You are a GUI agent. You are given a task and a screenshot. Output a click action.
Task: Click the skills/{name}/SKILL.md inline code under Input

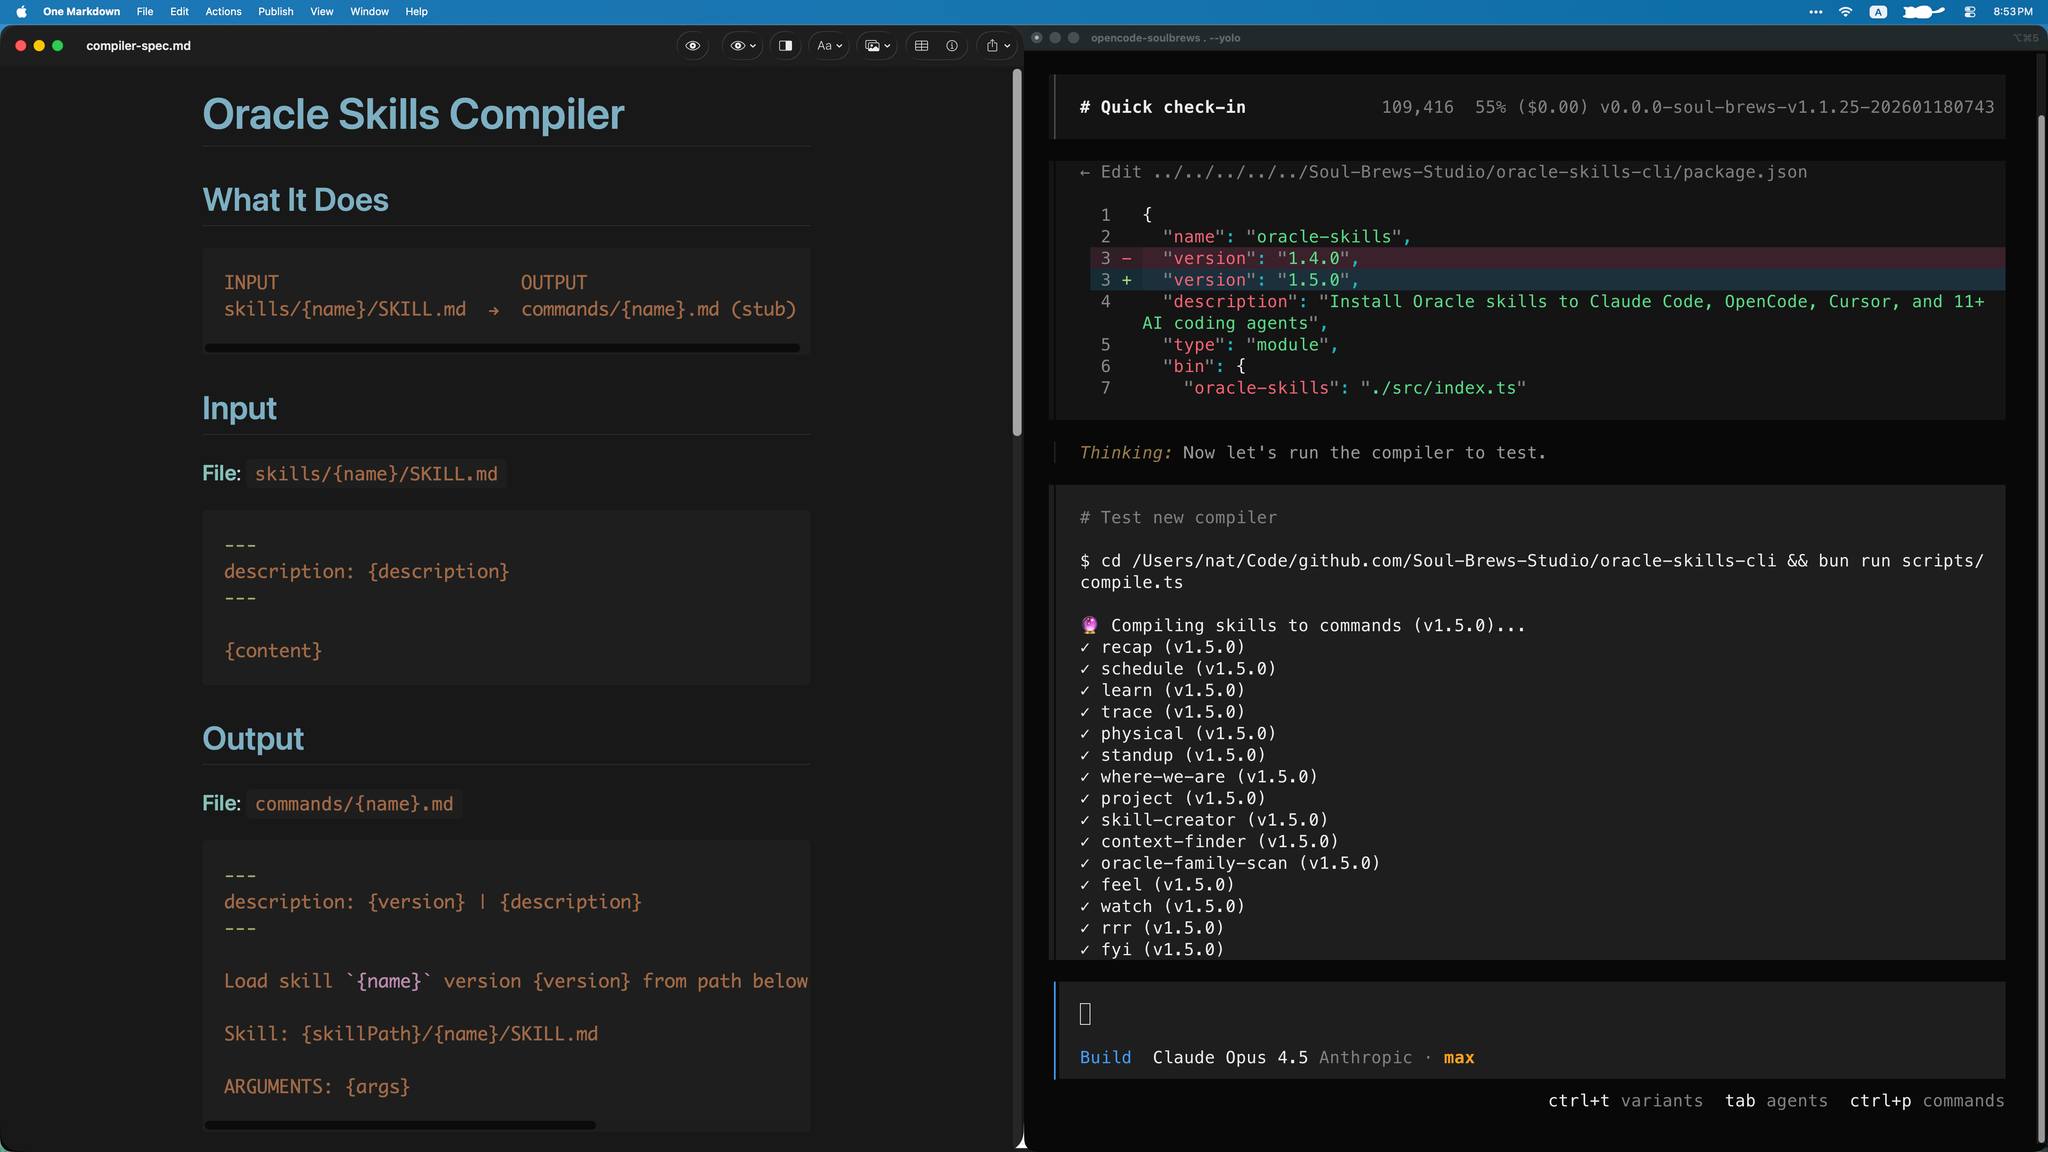[x=376, y=474]
